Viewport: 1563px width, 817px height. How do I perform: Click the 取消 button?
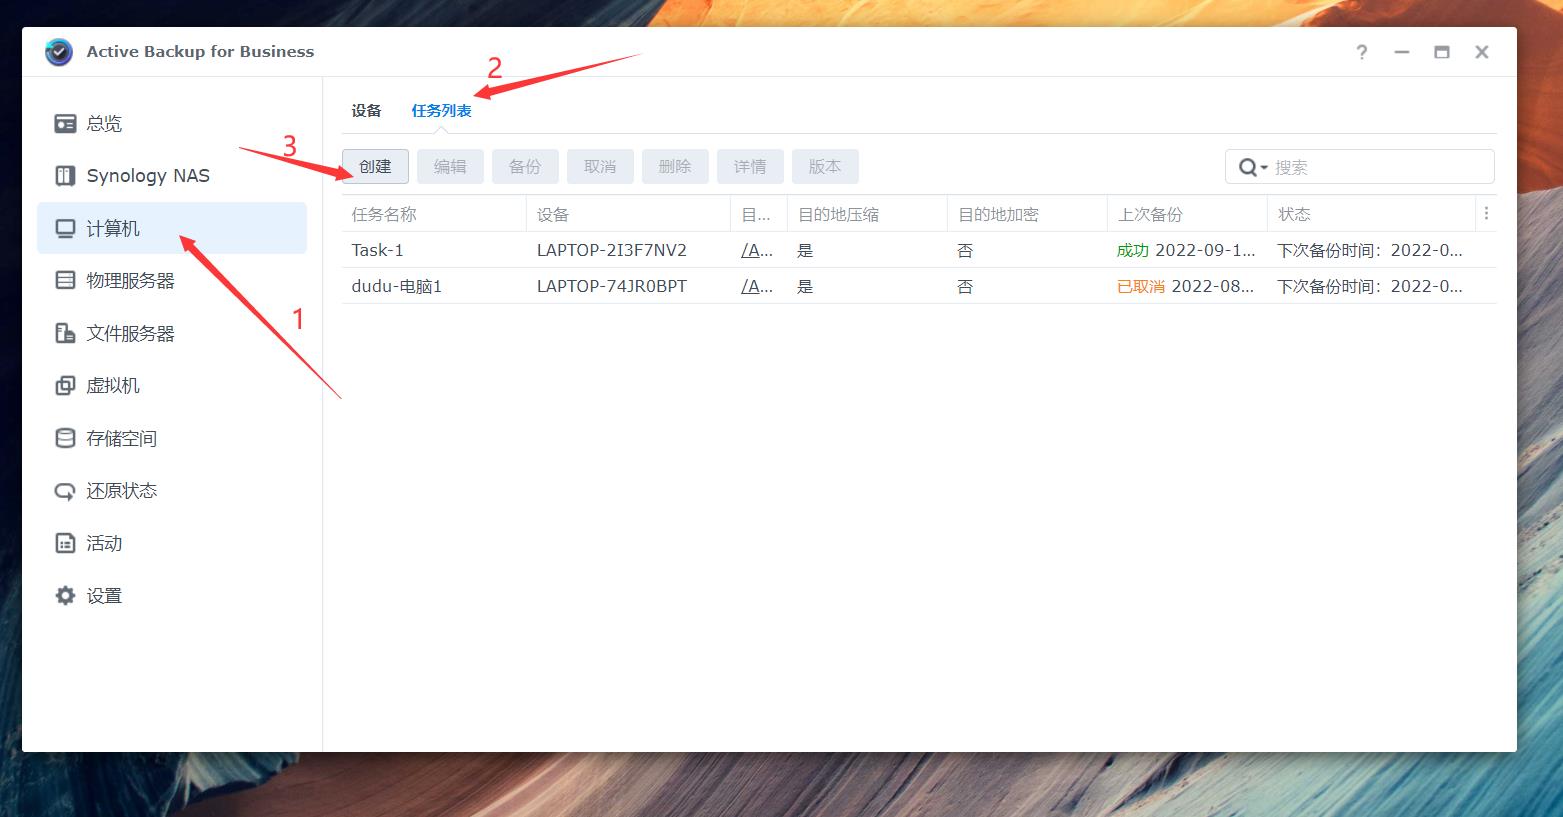[600, 167]
